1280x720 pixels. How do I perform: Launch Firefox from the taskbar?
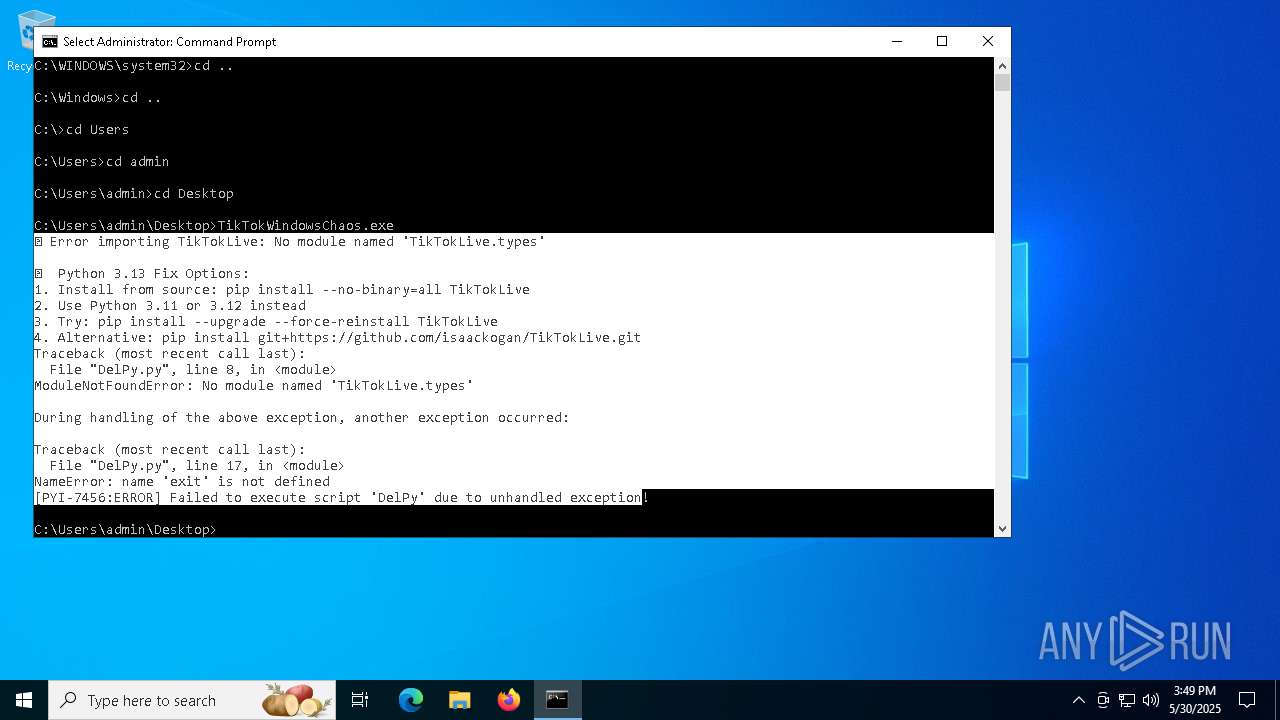click(x=509, y=700)
